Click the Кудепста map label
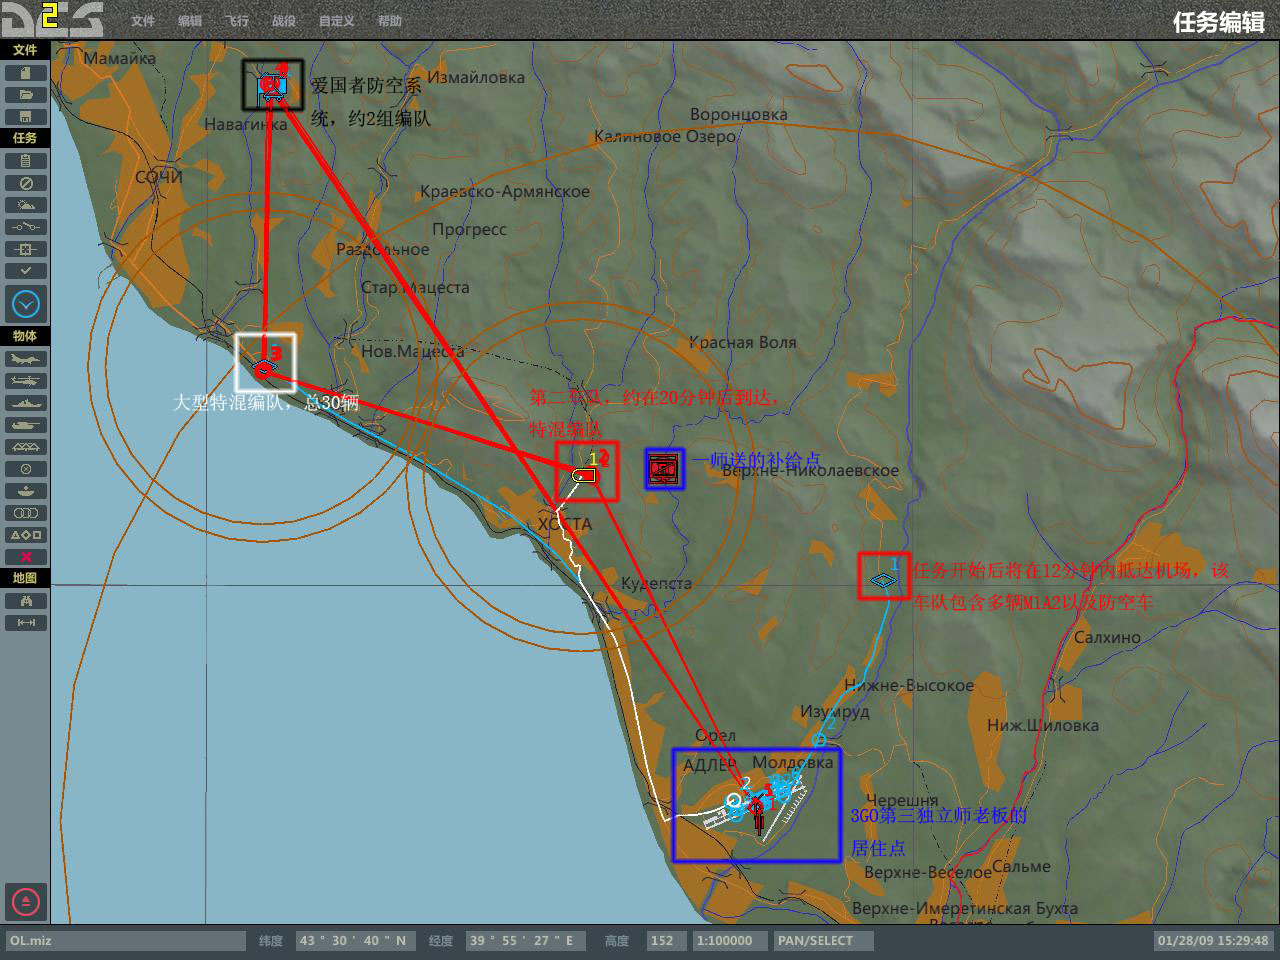Screen dimensions: 1280x960 [656, 583]
